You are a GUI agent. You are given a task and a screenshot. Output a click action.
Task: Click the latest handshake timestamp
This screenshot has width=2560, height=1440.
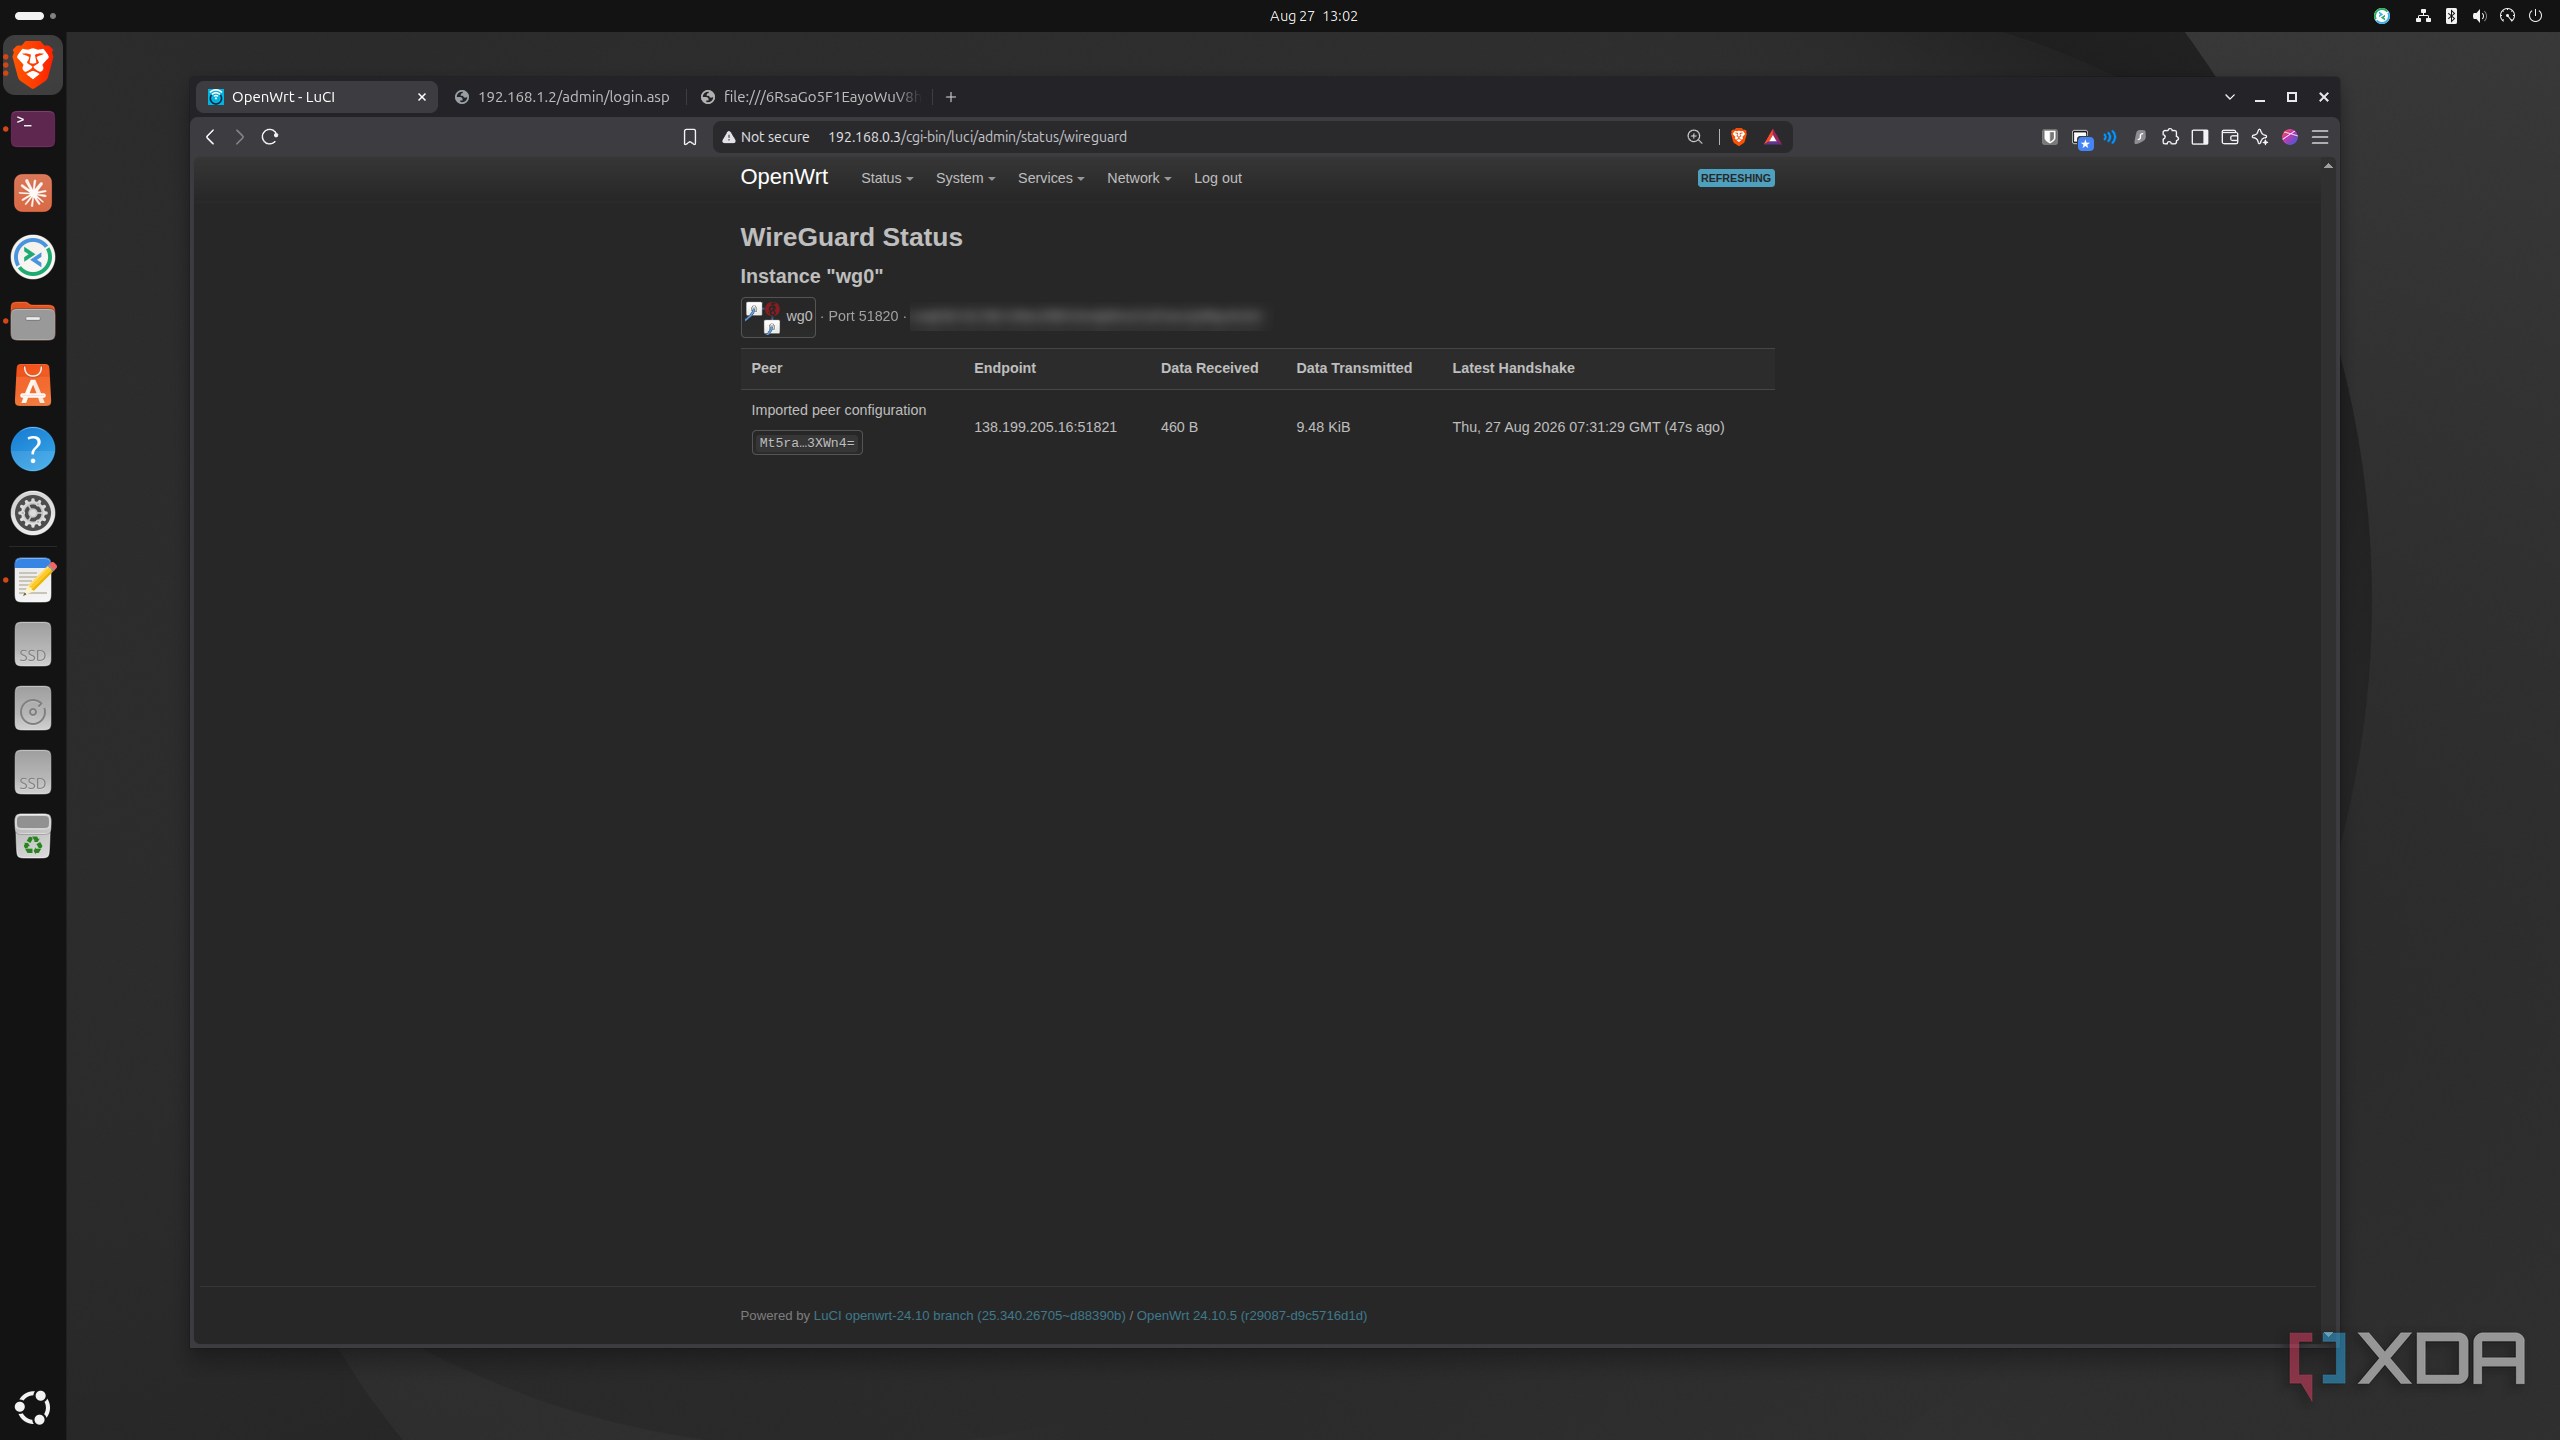pos(1588,427)
